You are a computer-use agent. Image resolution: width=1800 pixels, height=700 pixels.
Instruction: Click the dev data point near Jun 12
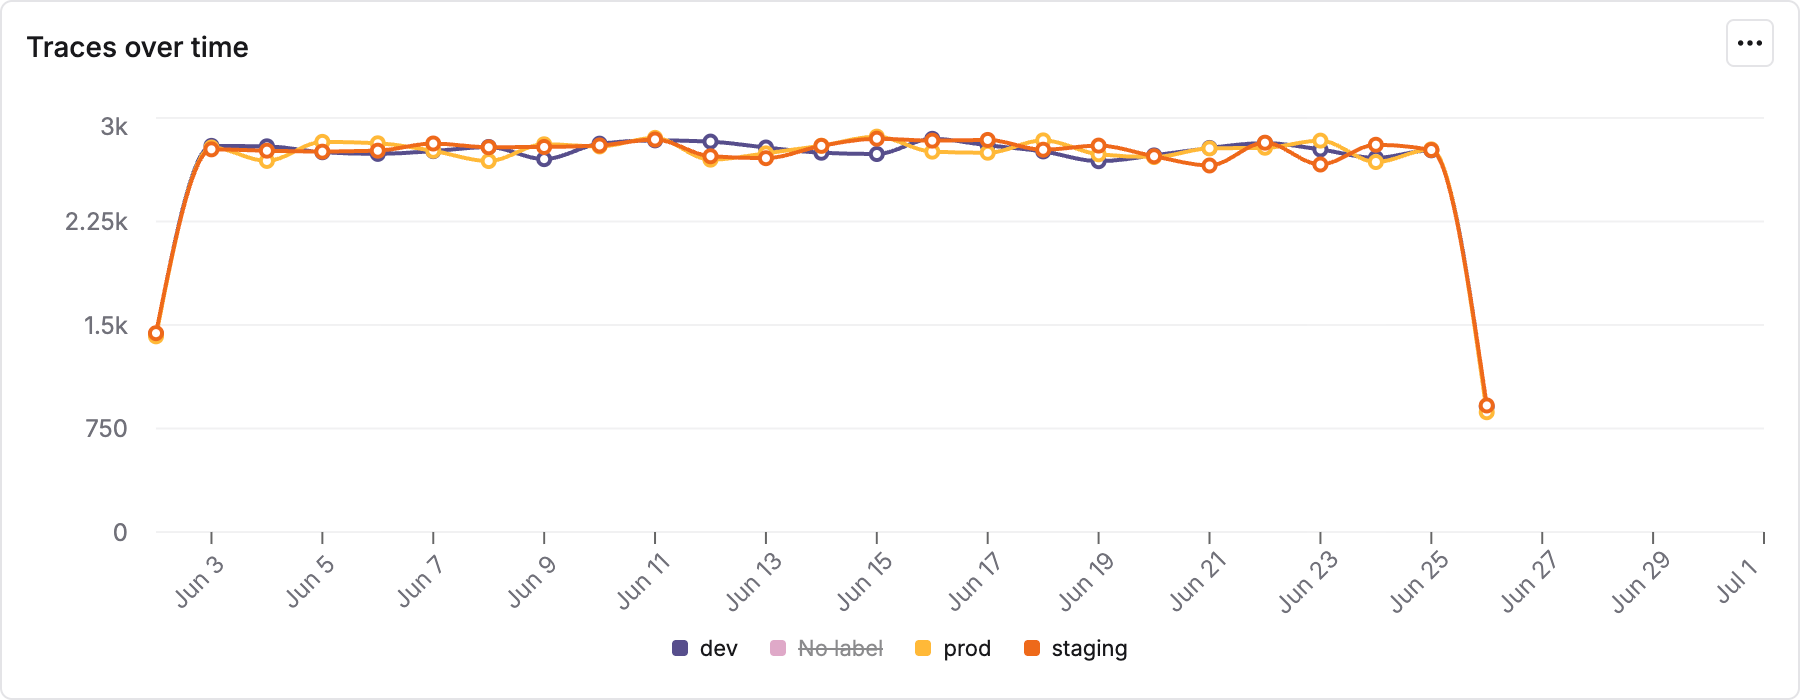pyautogui.click(x=711, y=140)
